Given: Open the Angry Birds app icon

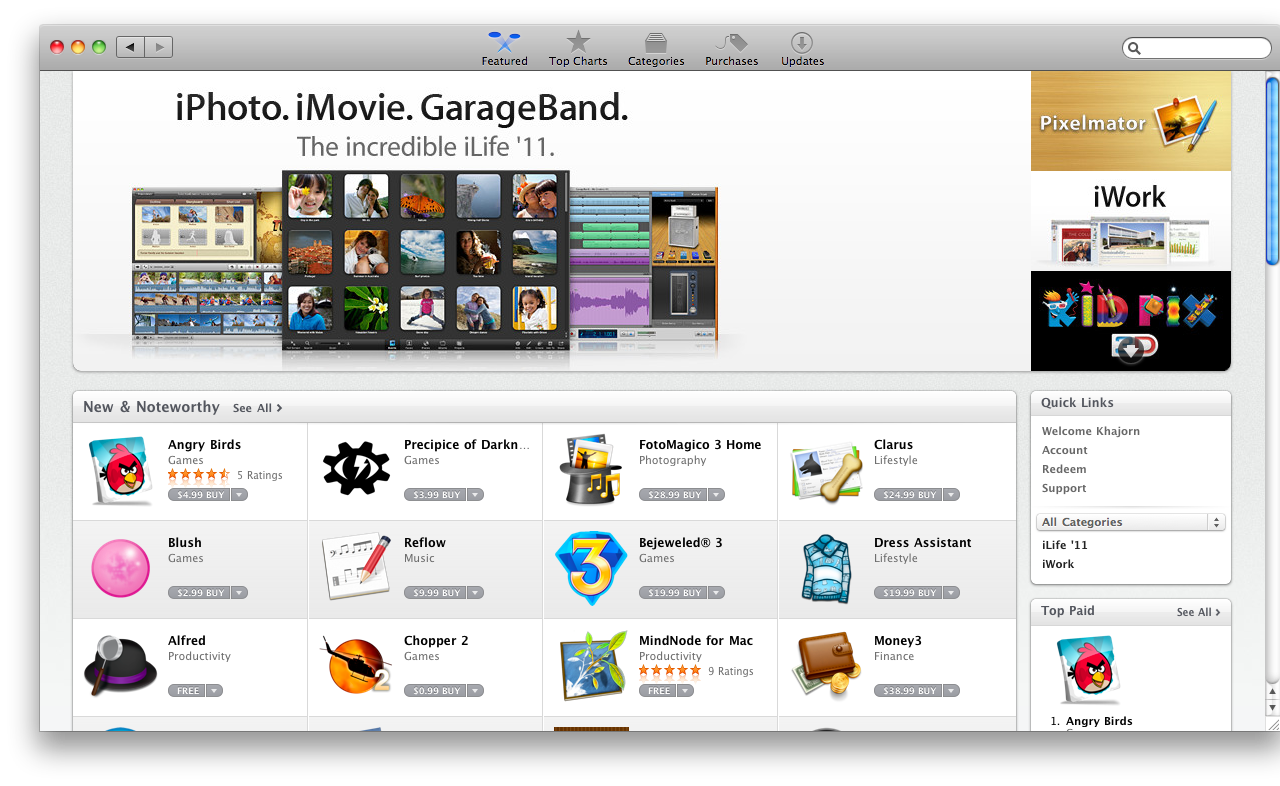Looking at the screenshot, I should point(121,470).
